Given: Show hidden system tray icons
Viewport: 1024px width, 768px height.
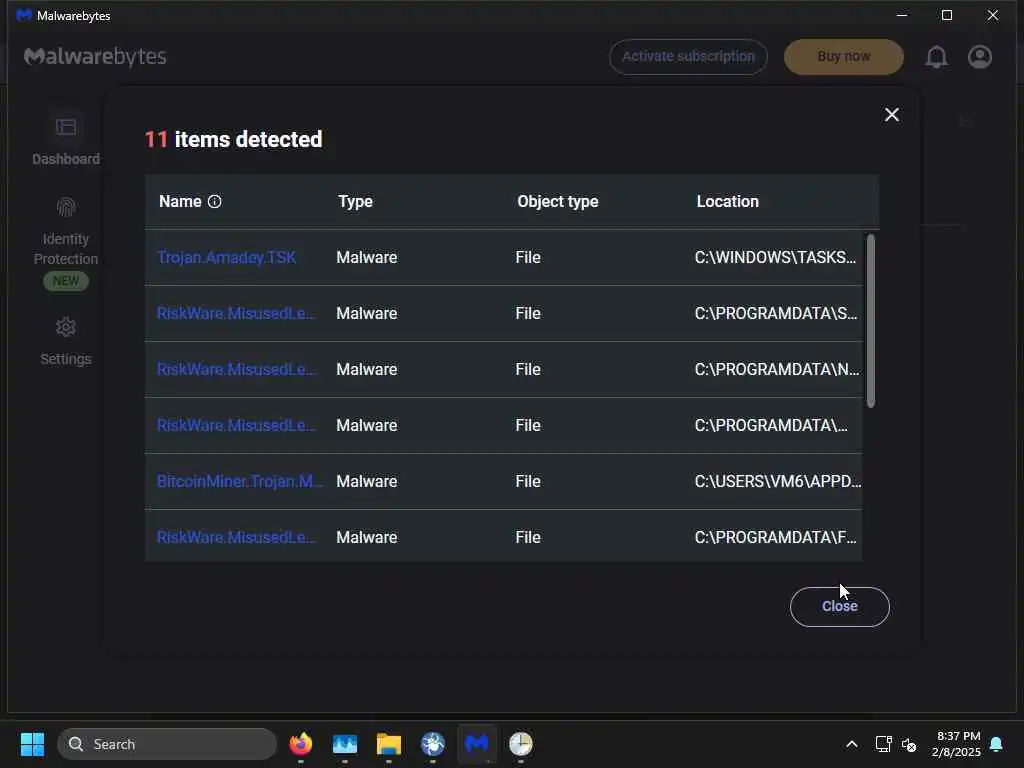Looking at the screenshot, I should [x=852, y=744].
